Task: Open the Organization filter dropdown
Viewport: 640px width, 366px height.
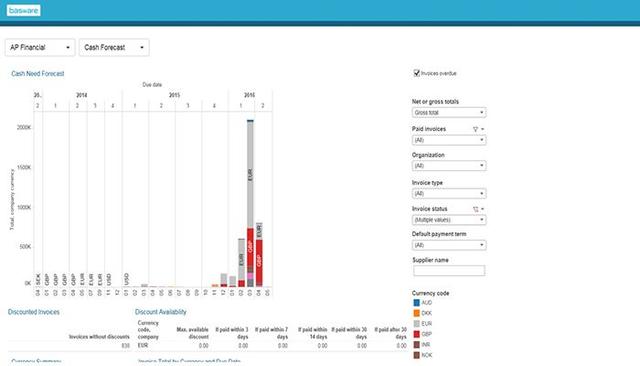Action: [x=449, y=166]
